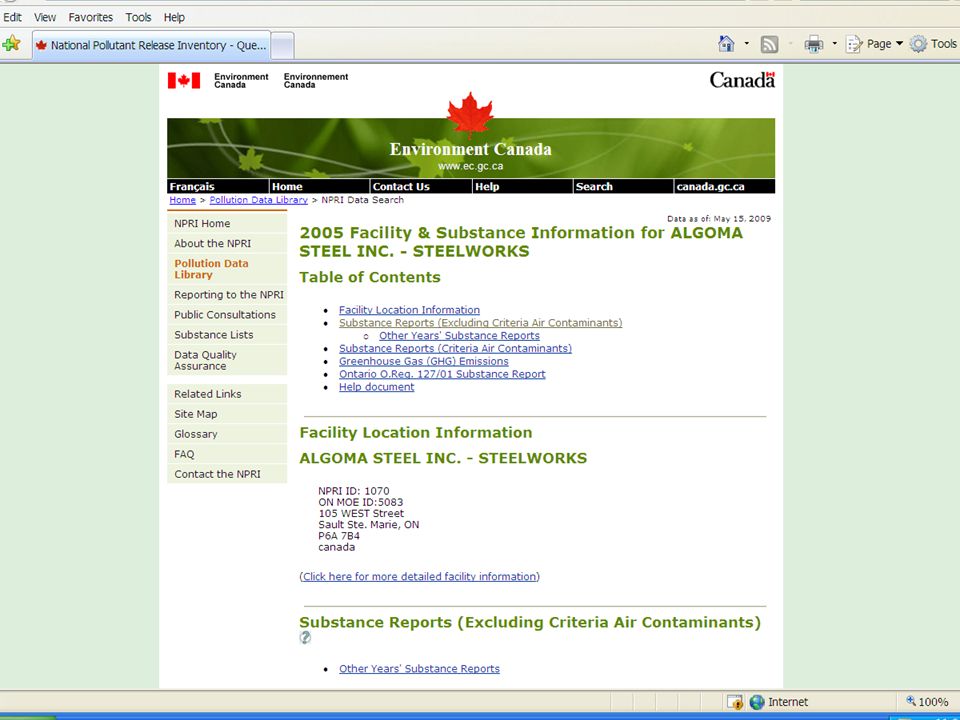Open Substance Lists sidebar item
This screenshot has width=960, height=720.
[227, 335]
